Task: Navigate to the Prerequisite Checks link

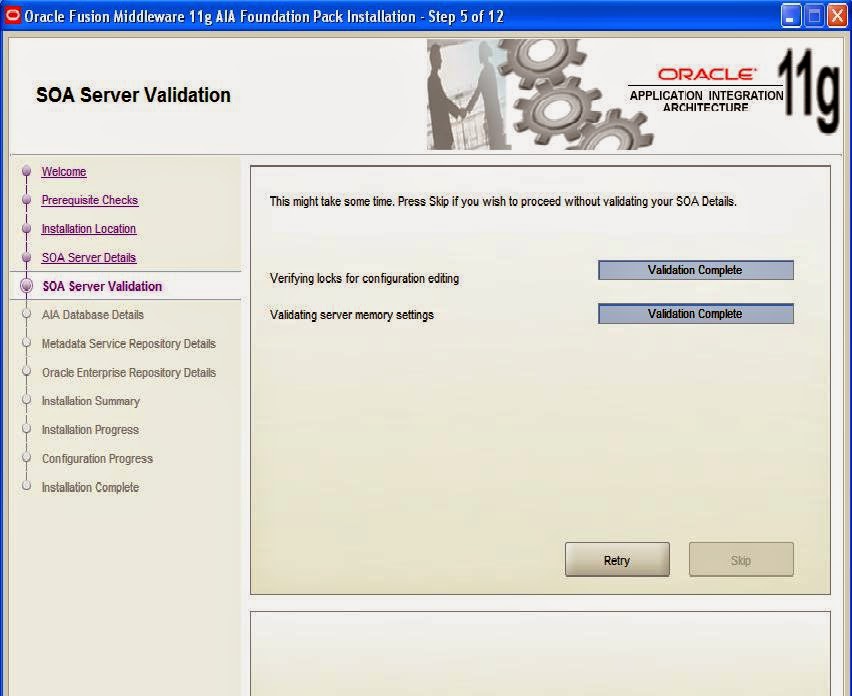Action: 89,200
